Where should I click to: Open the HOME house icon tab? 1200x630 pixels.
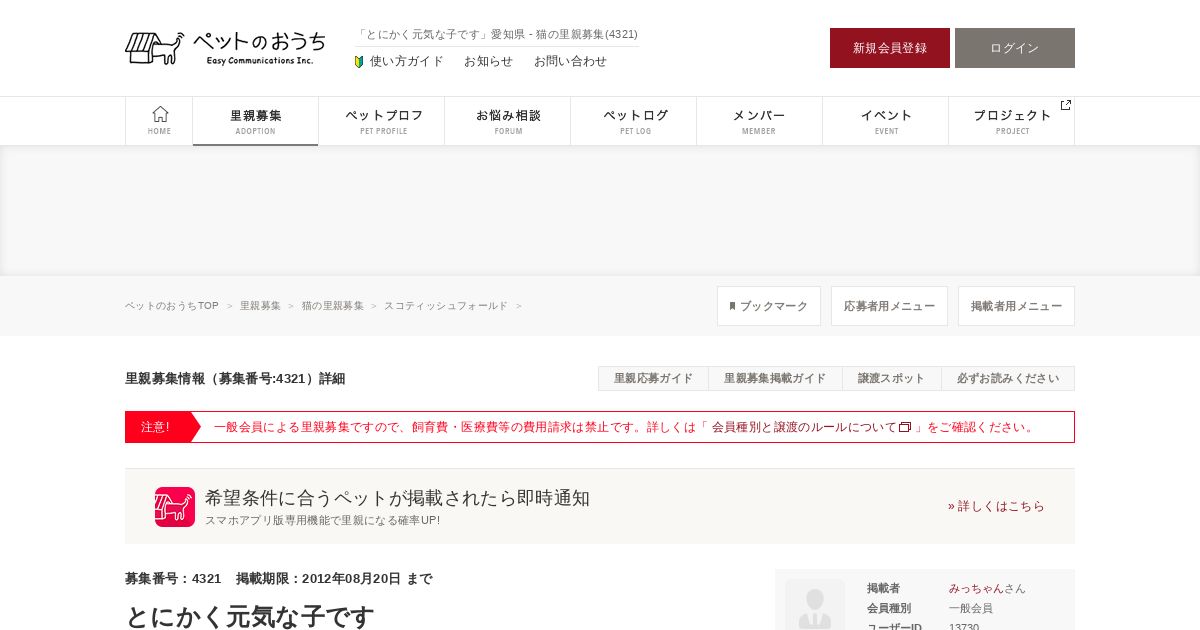(x=160, y=120)
